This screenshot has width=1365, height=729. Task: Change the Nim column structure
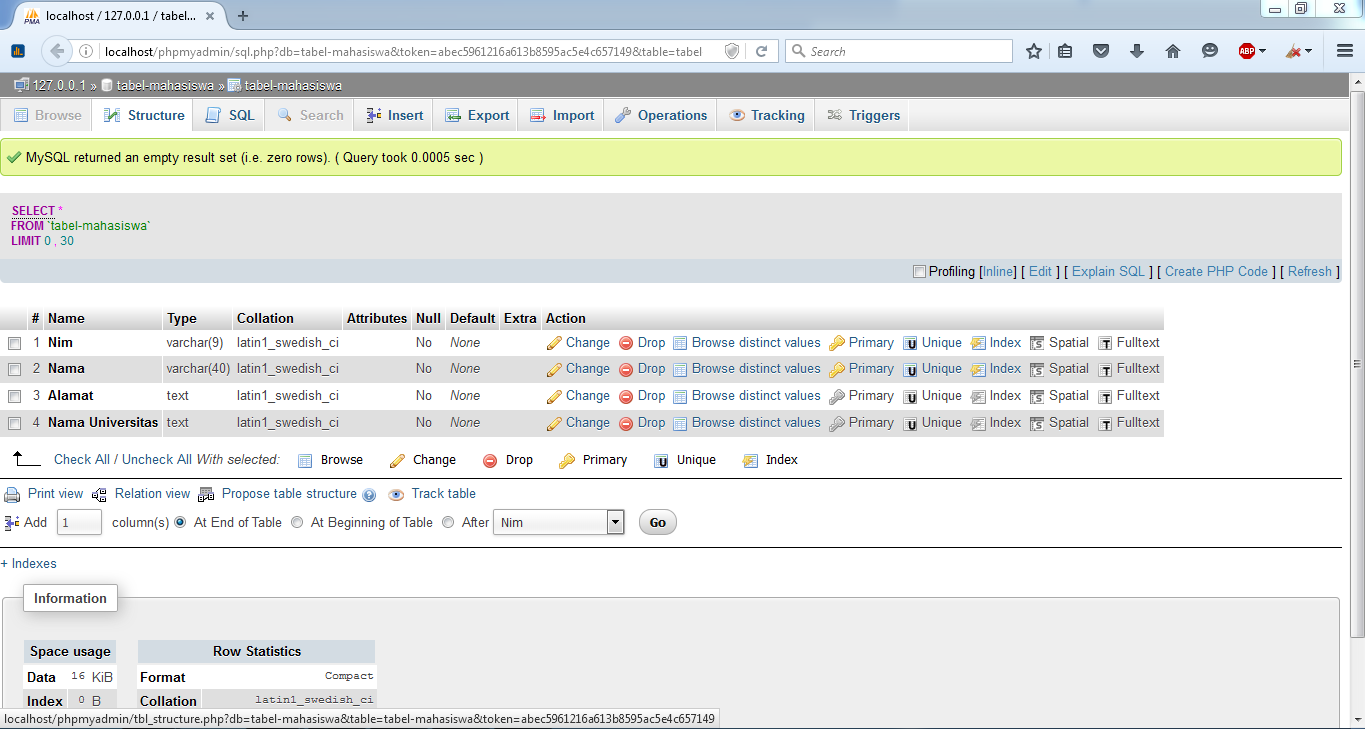586,342
